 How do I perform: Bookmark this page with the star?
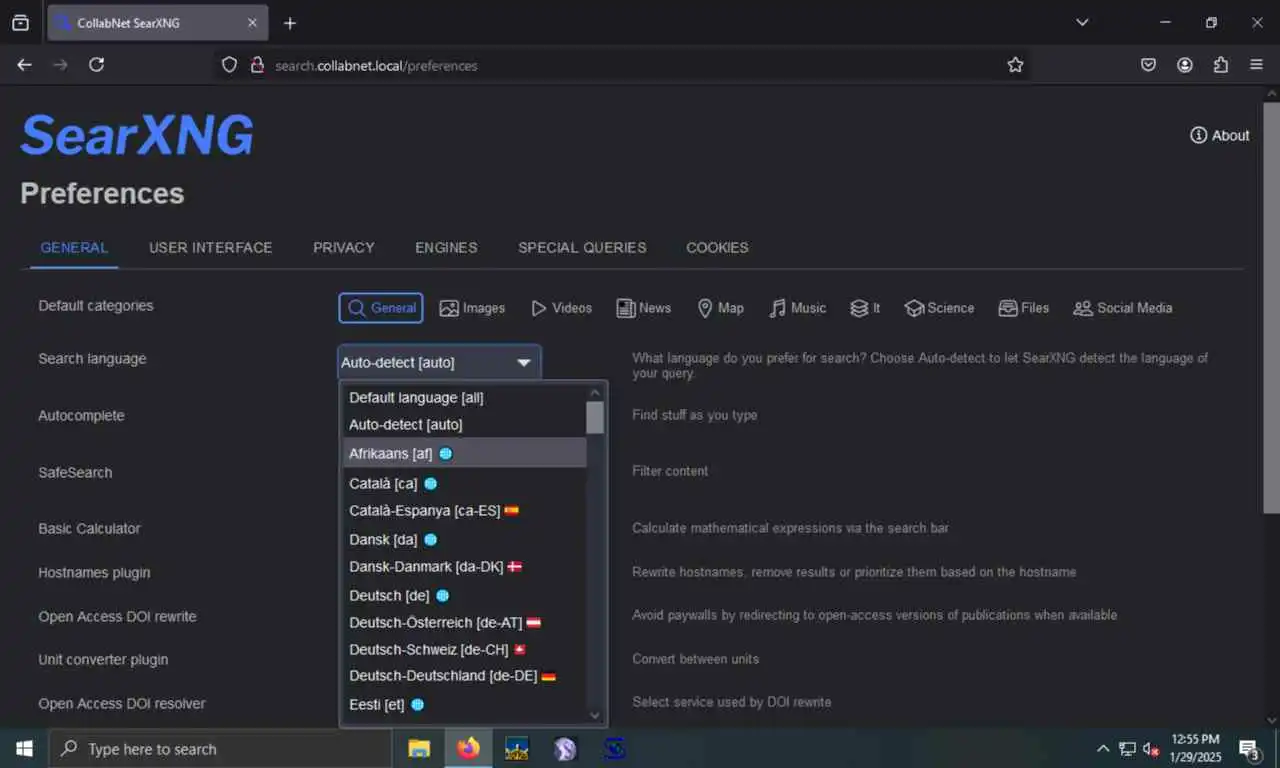tap(1015, 65)
